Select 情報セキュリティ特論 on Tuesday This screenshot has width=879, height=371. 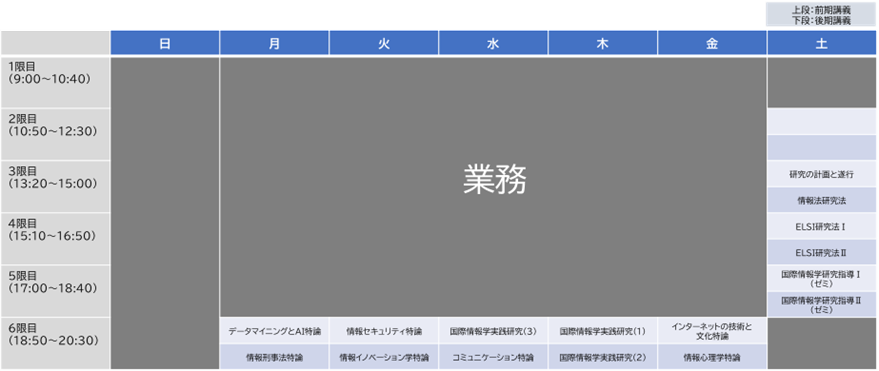point(384,331)
